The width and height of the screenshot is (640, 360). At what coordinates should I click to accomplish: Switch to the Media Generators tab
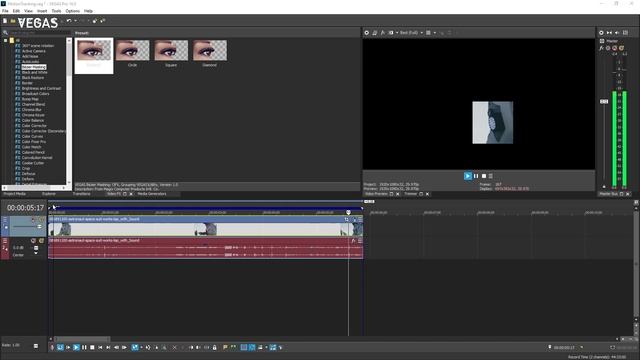[152, 194]
